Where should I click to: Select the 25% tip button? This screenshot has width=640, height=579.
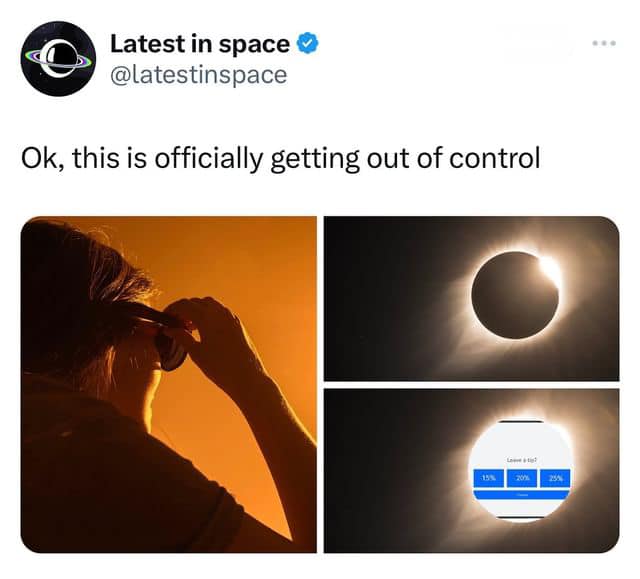click(555, 478)
